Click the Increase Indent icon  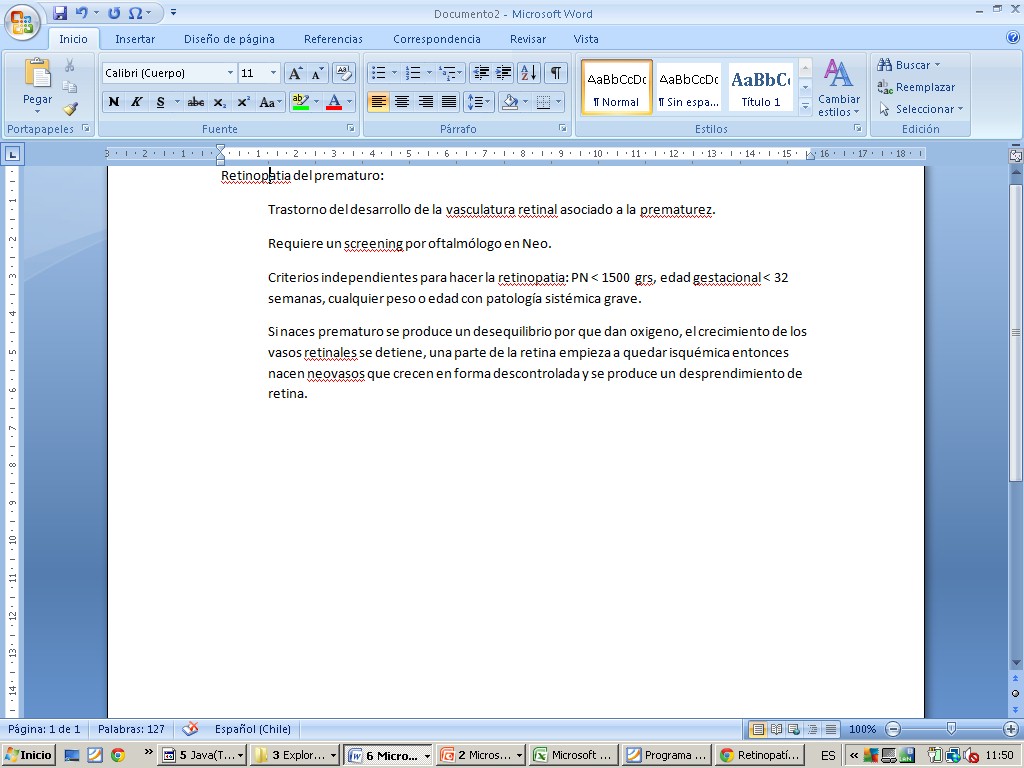(504, 73)
